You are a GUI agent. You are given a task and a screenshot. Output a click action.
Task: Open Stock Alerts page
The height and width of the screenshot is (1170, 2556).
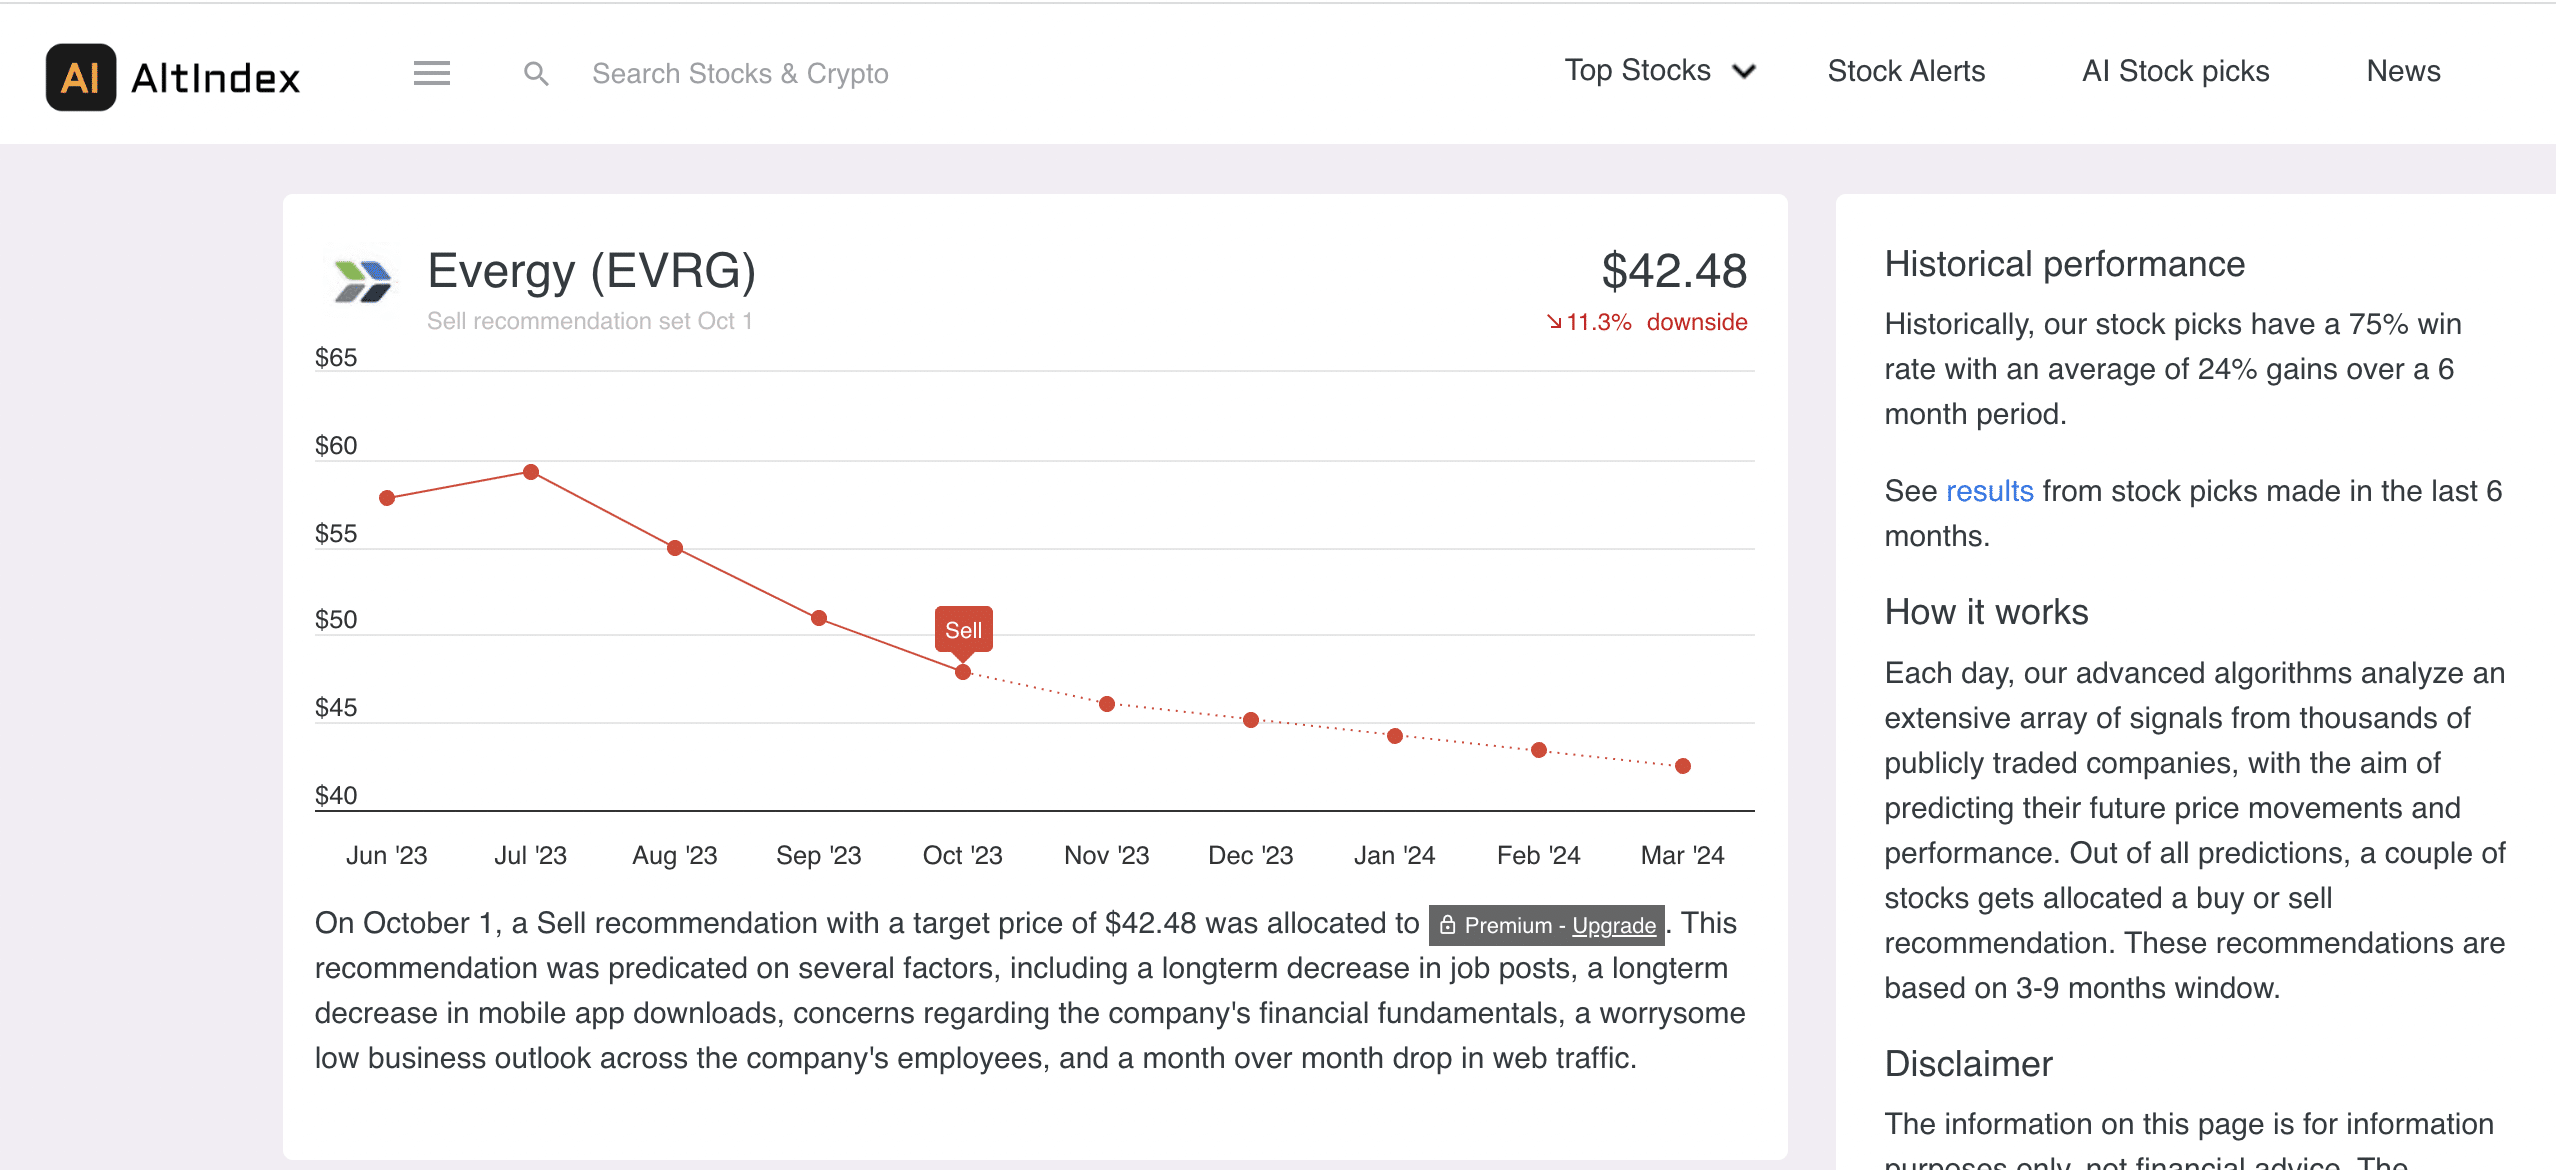click(1906, 71)
